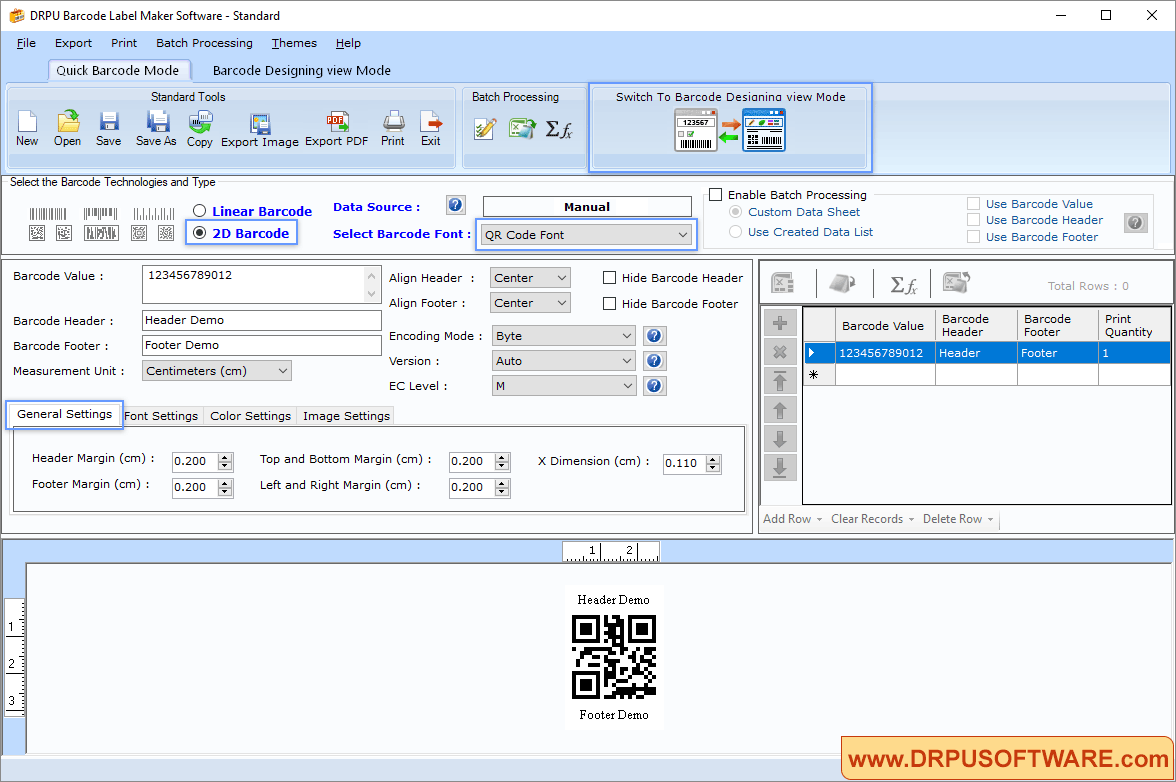Check Hide Barcode Header

610,278
